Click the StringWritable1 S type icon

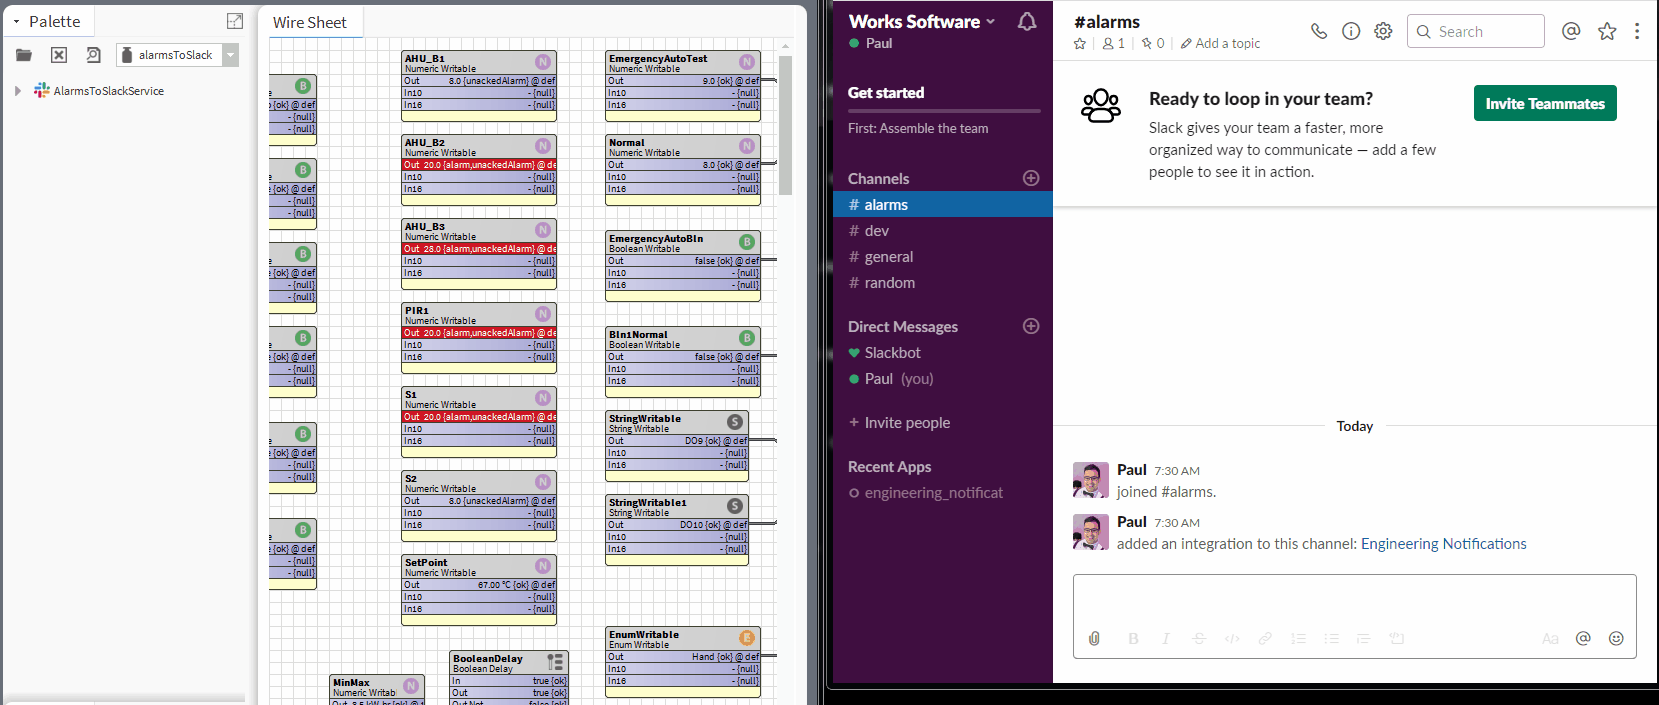(x=735, y=506)
